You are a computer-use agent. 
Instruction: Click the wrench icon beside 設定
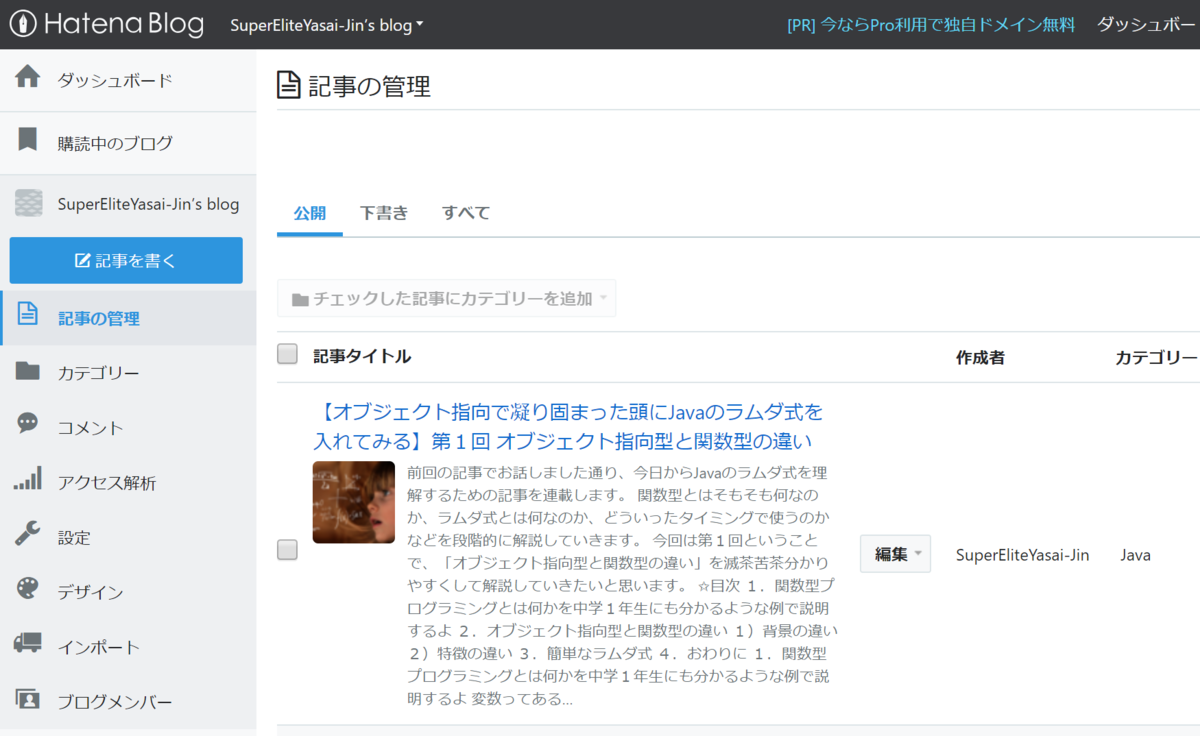pyautogui.click(x=28, y=535)
